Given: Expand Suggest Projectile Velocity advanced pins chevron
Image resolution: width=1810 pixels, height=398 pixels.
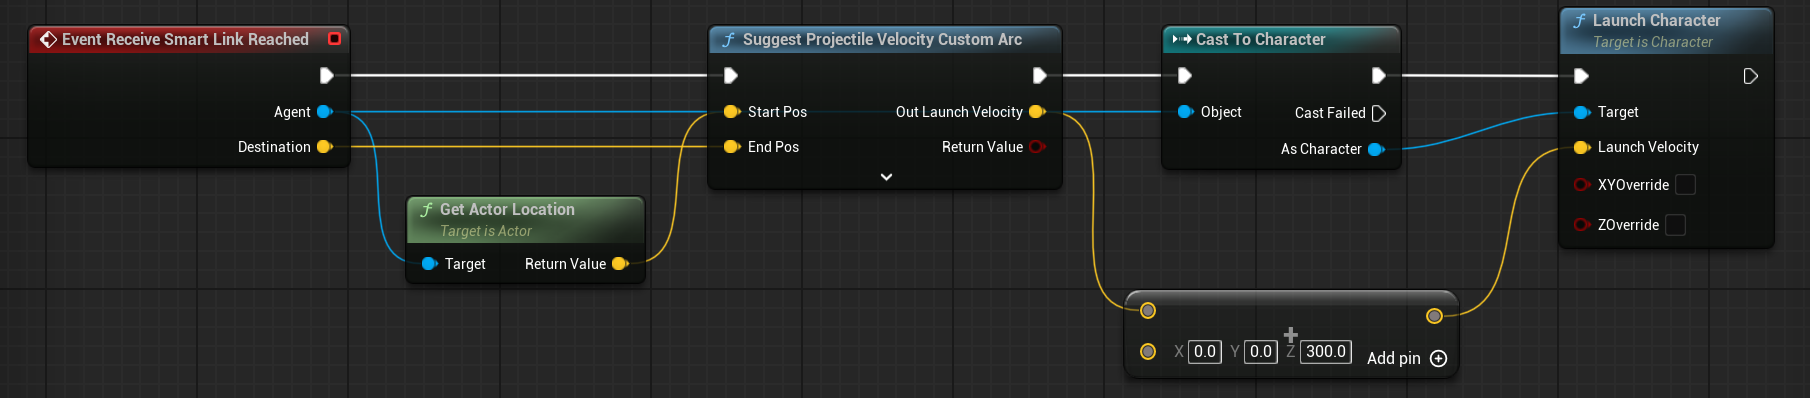Looking at the screenshot, I should pos(886,177).
